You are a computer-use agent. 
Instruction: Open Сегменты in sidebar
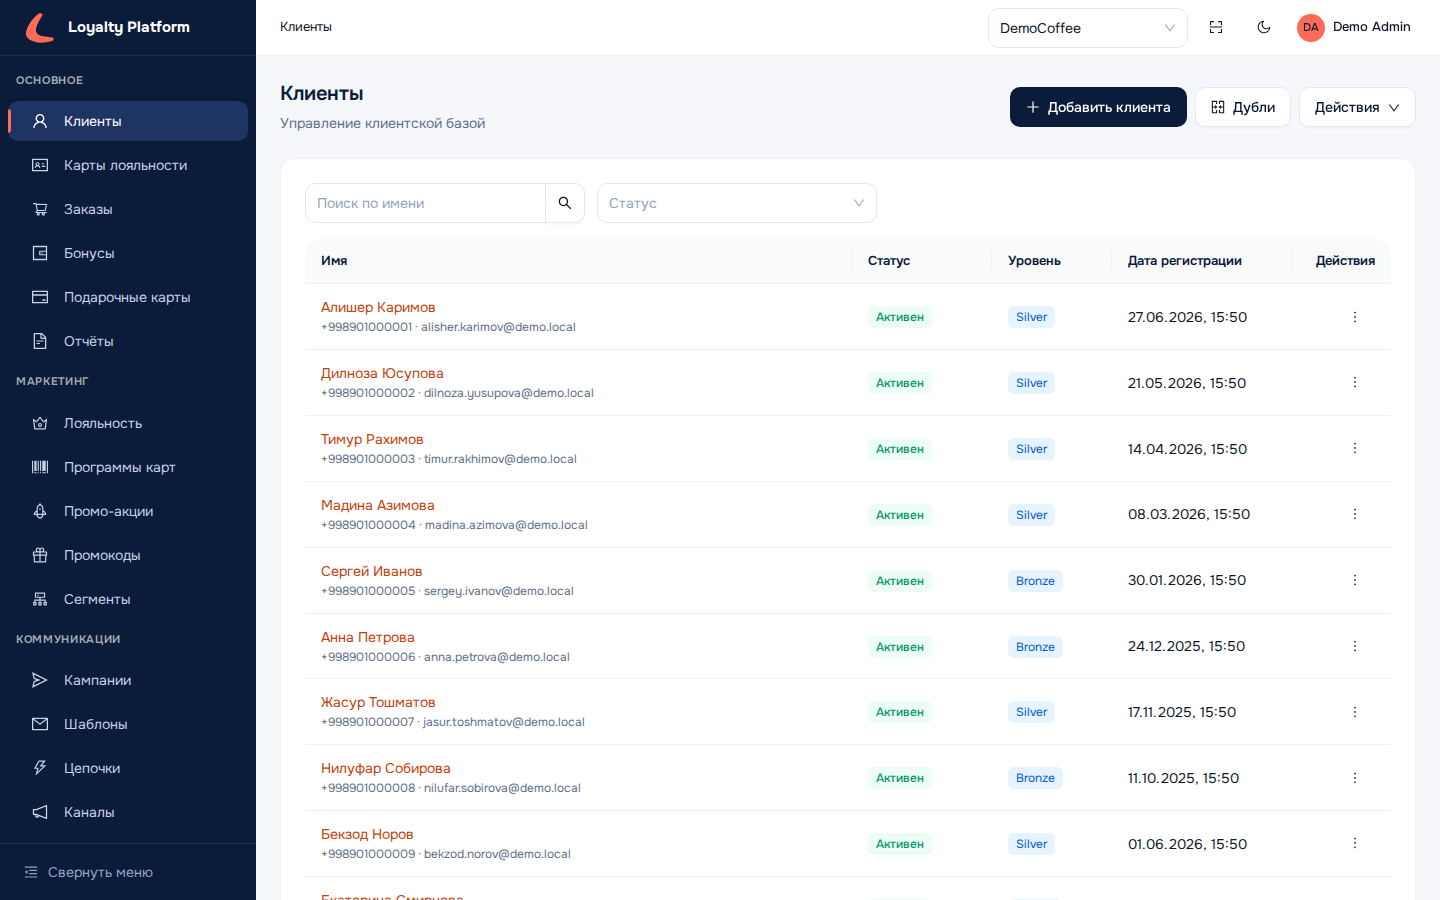[128, 599]
